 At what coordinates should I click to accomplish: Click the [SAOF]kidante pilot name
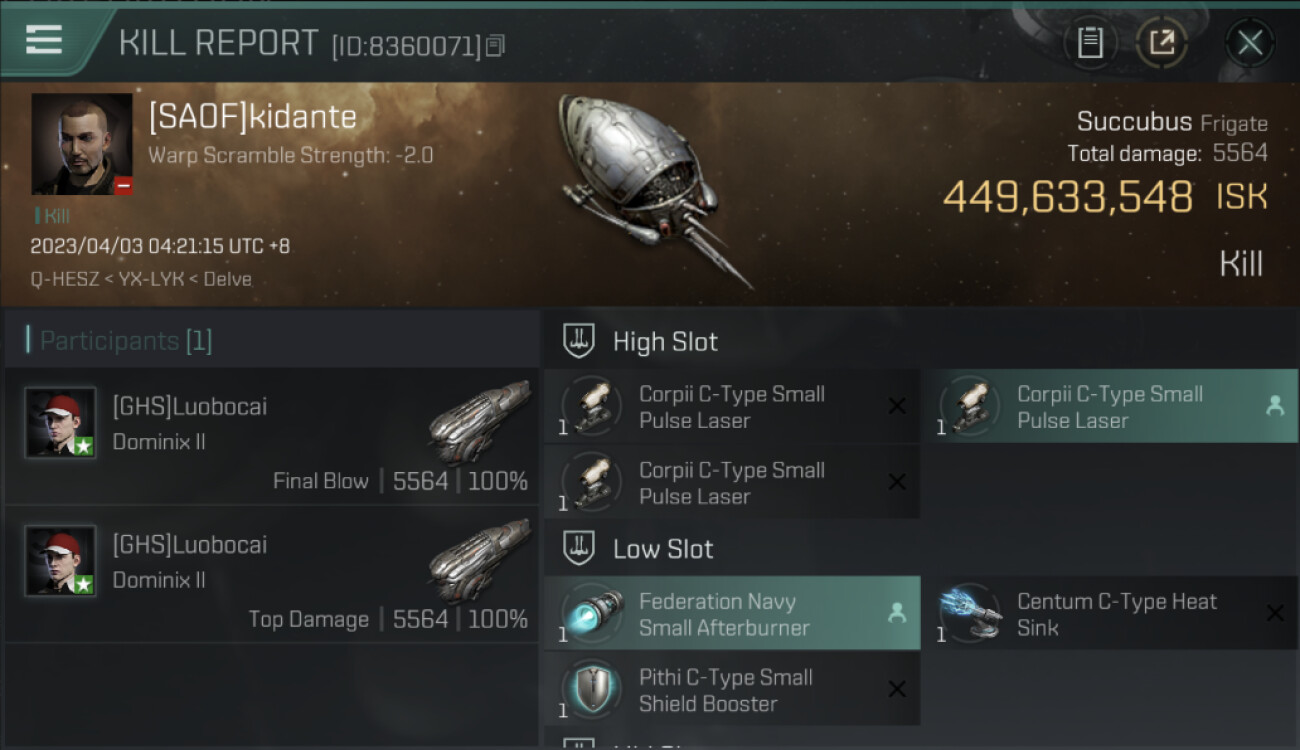[252, 117]
